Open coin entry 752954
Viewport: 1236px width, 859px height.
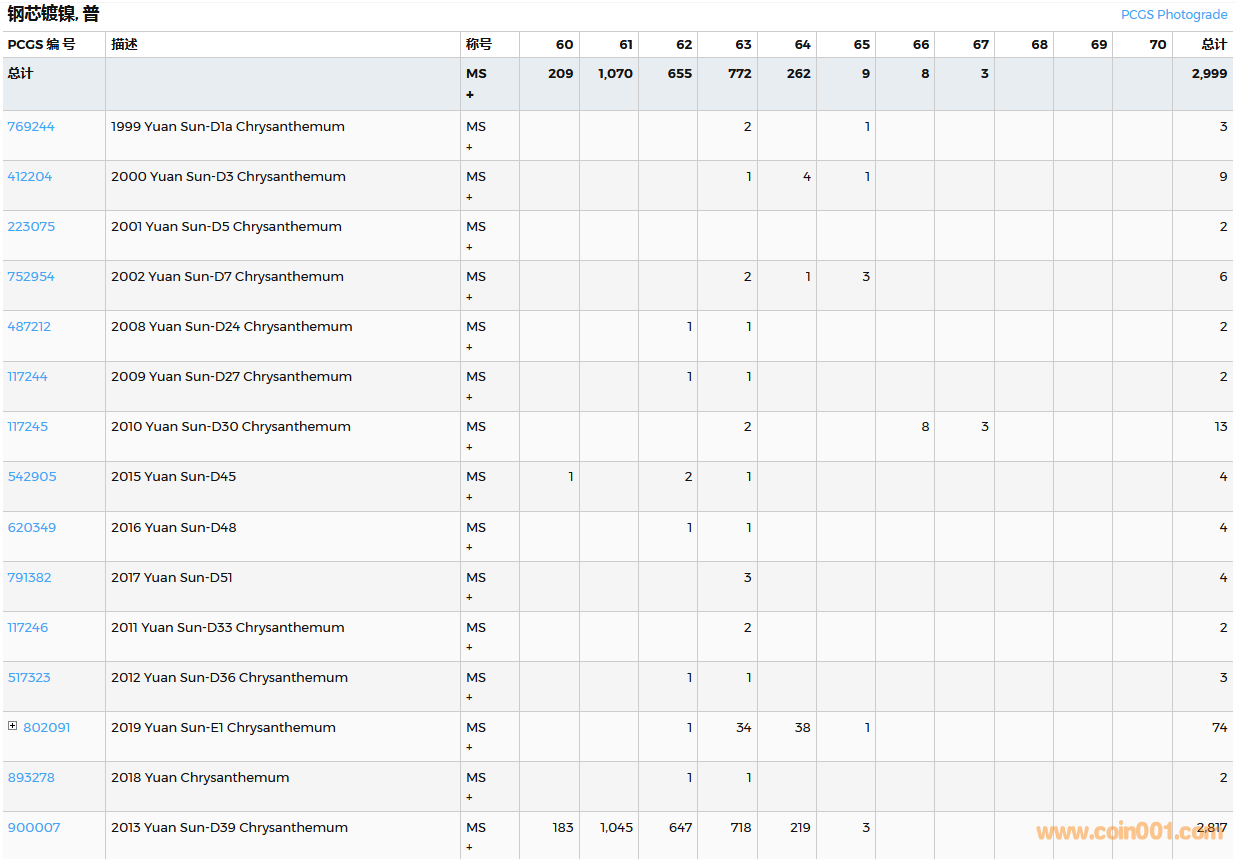[31, 276]
